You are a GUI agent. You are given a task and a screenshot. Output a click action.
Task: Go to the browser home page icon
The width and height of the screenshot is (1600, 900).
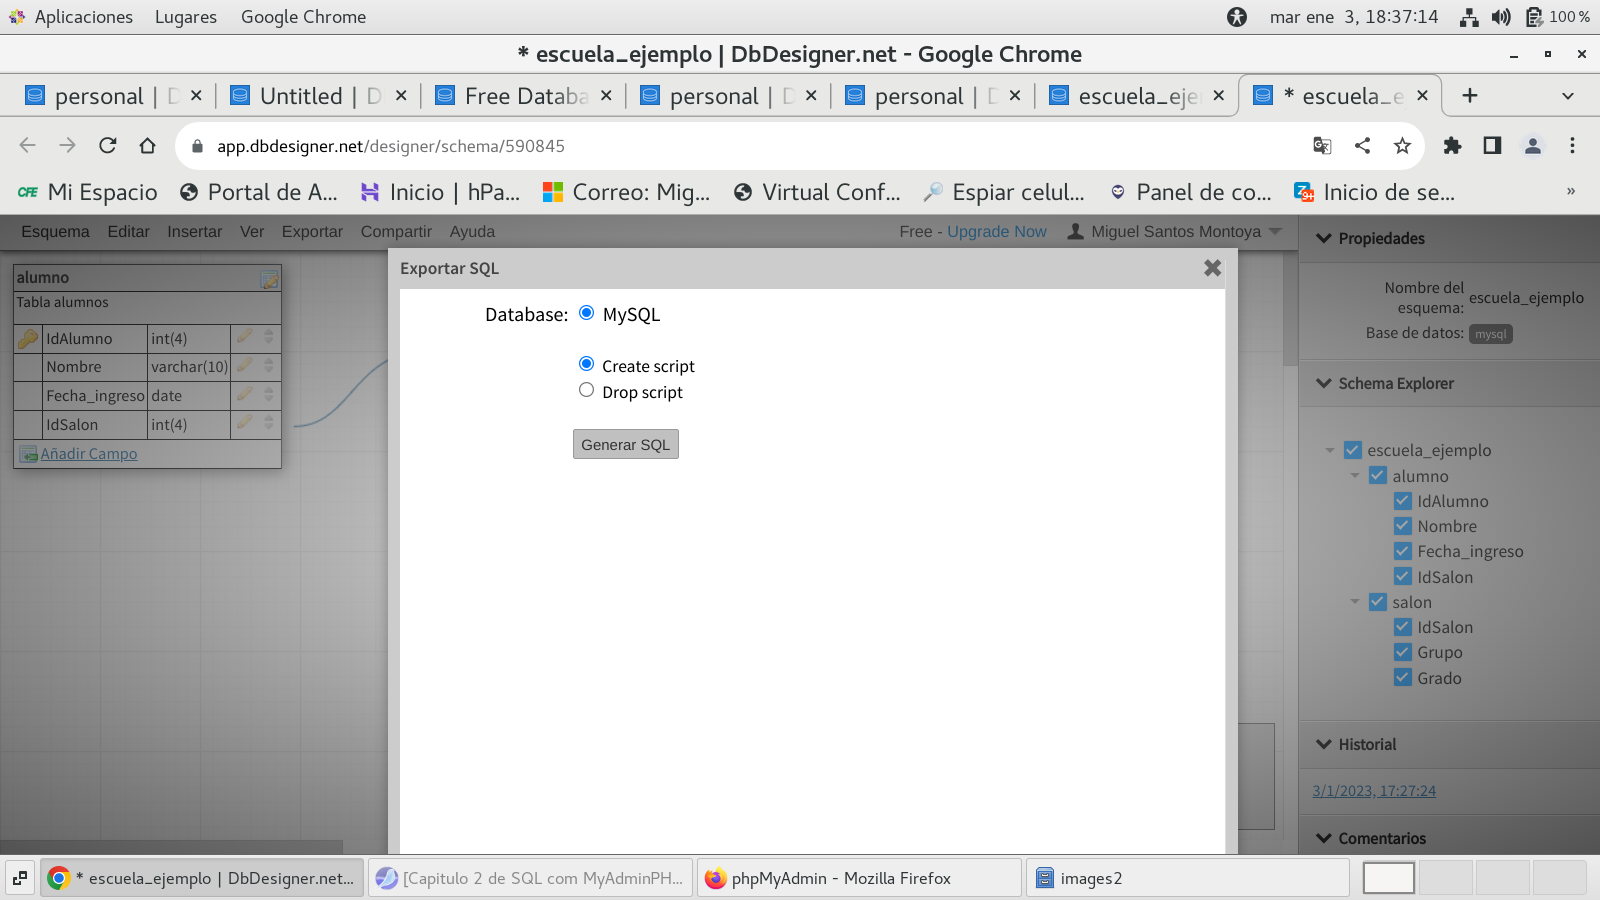click(148, 146)
